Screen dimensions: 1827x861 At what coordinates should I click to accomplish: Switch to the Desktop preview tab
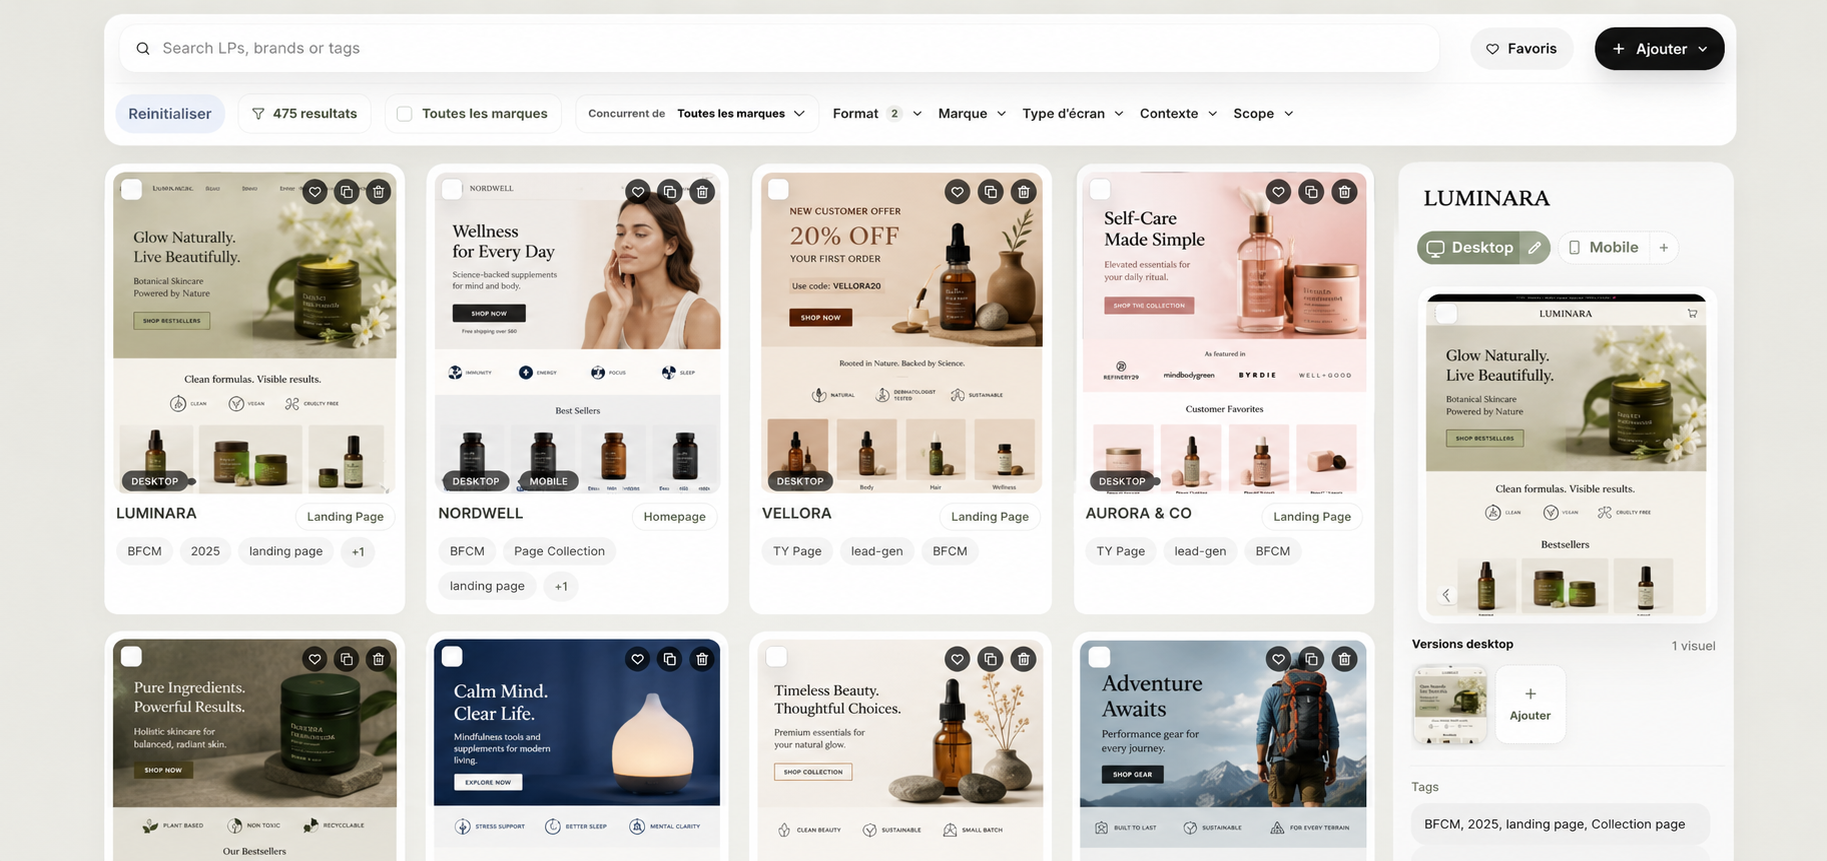click(x=1469, y=248)
